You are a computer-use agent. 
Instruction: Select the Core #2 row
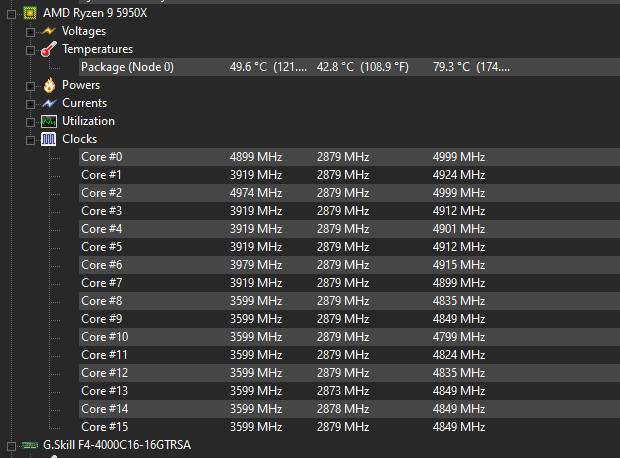[350, 193]
